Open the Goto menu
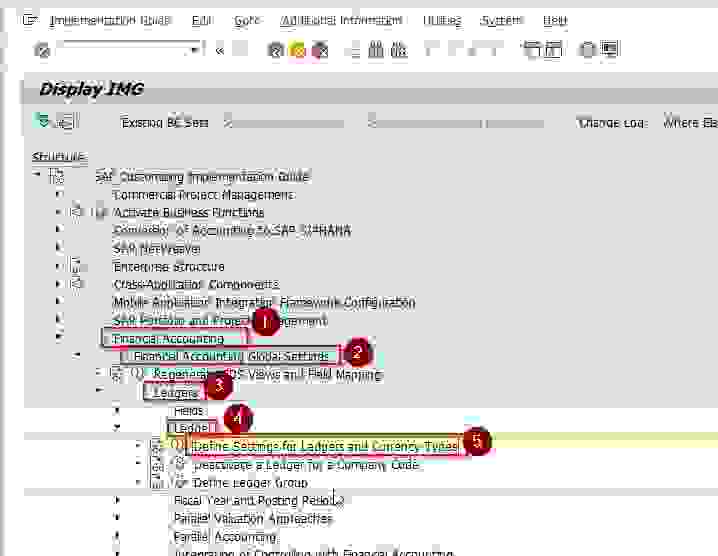 pos(247,20)
